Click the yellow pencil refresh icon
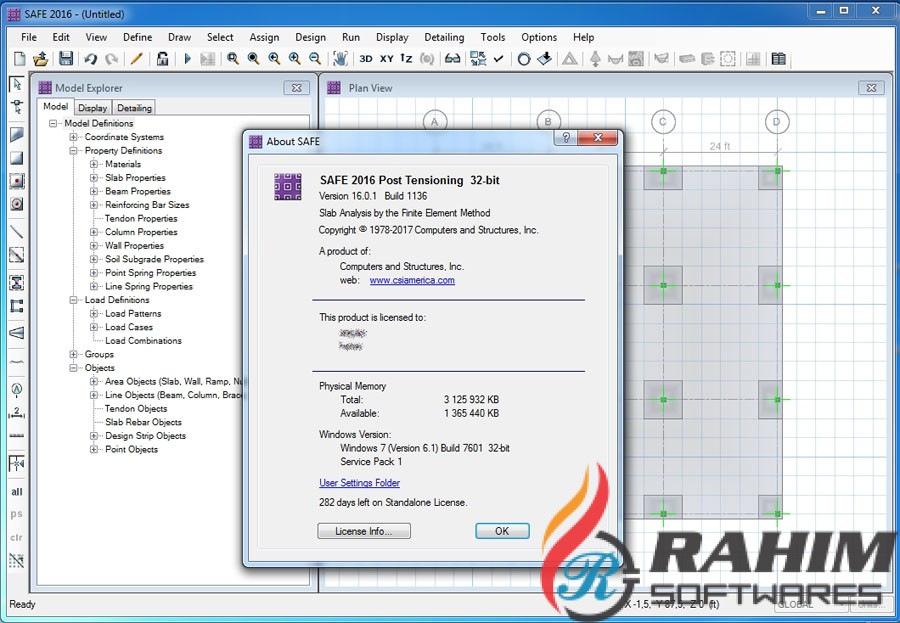900x623 pixels. [137, 59]
